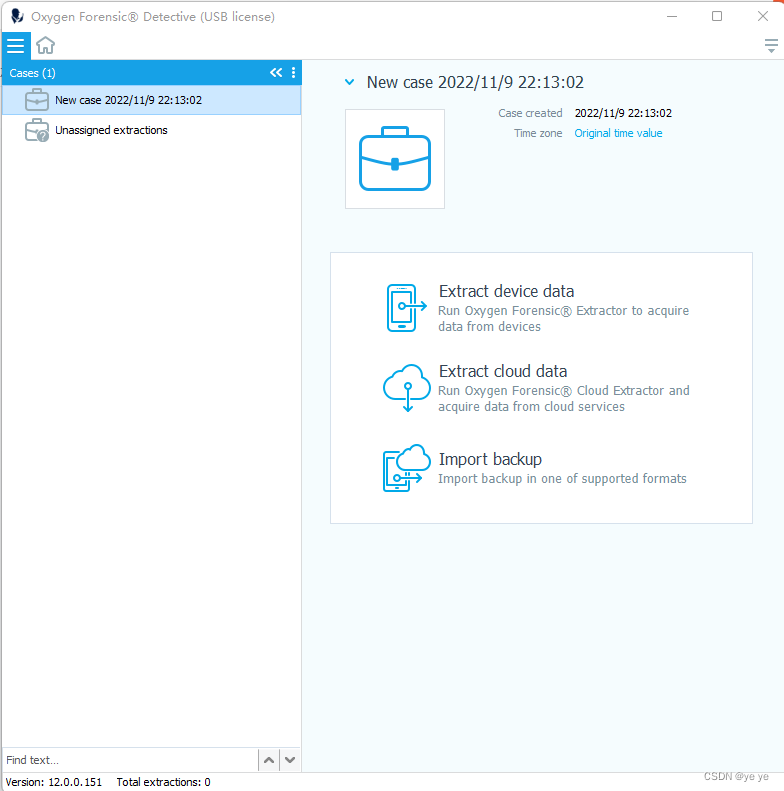Close the Oxygen Forensic Detective window
Image resolution: width=784 pixels, height=791 pixels.
click(763, 16)
